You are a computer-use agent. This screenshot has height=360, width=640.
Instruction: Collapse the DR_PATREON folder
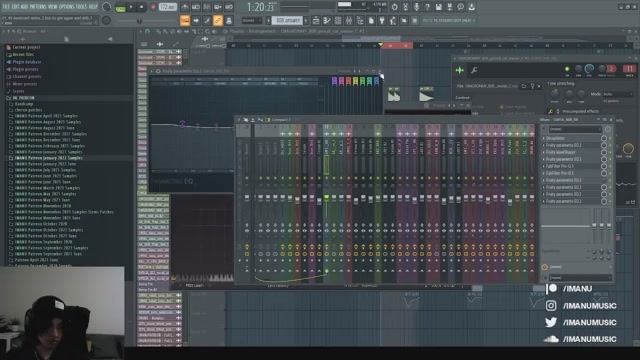coord(24,98)
